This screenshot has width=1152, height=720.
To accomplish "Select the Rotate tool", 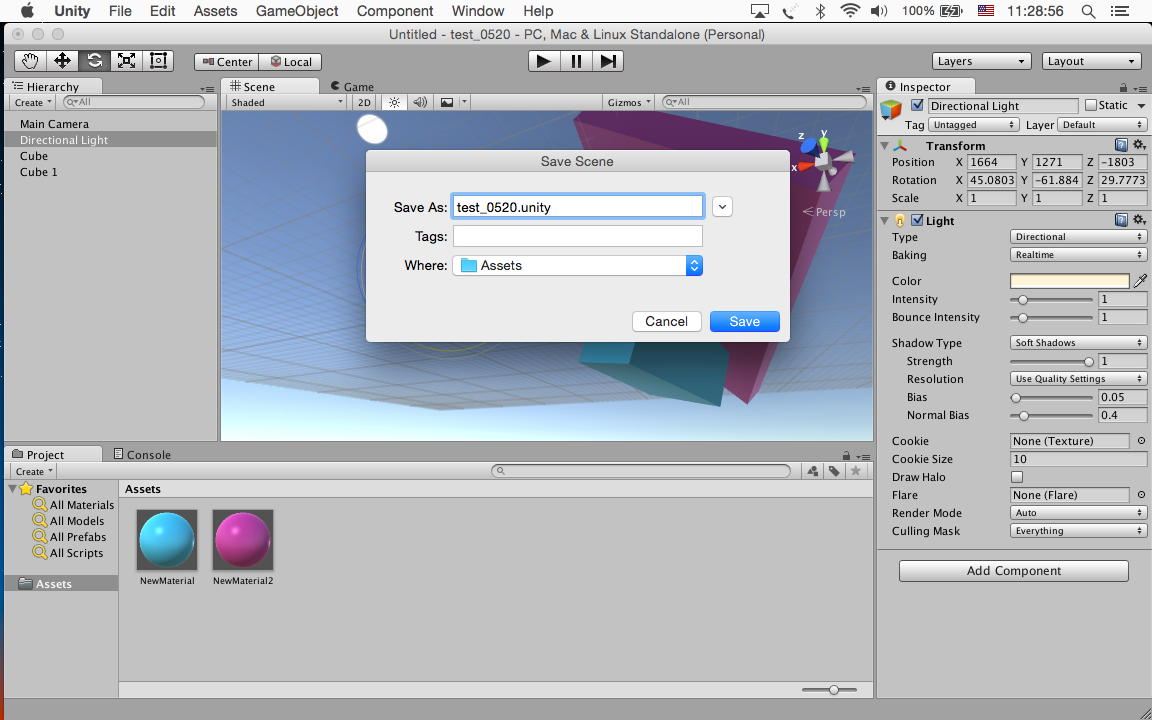I will click(94, 61).
